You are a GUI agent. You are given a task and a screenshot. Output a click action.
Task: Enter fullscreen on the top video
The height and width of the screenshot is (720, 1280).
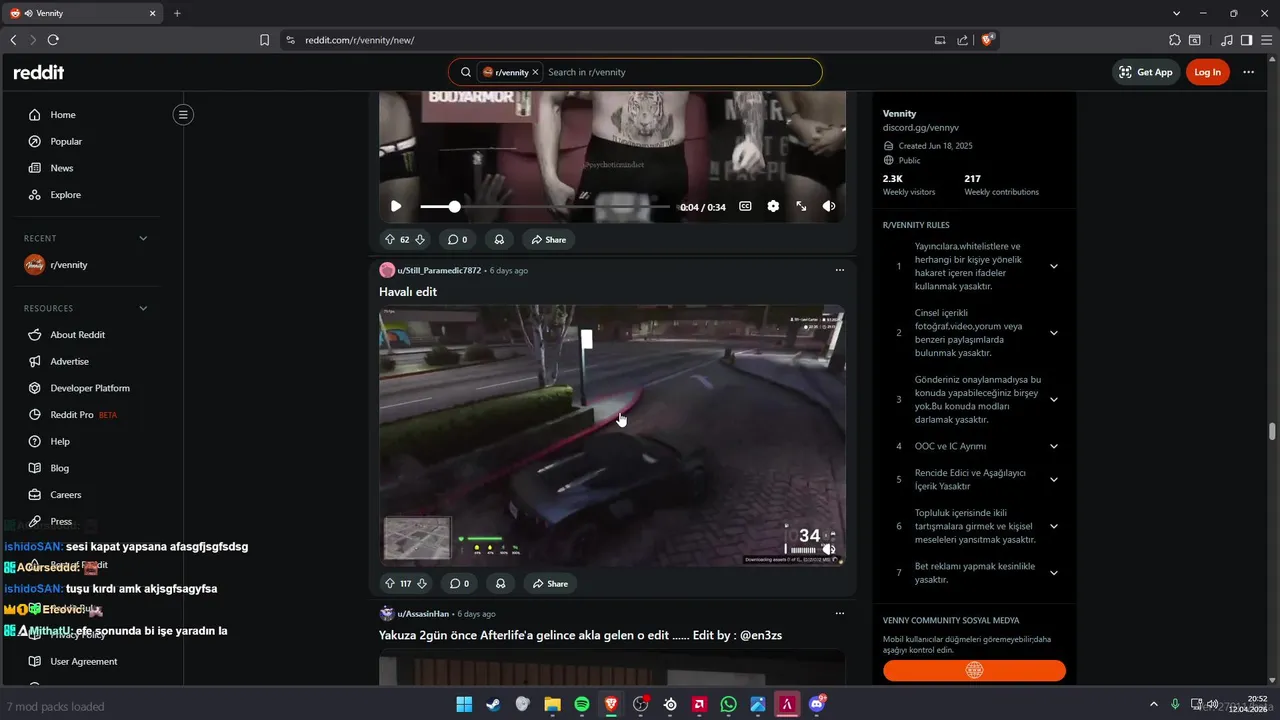click(801, 206)
